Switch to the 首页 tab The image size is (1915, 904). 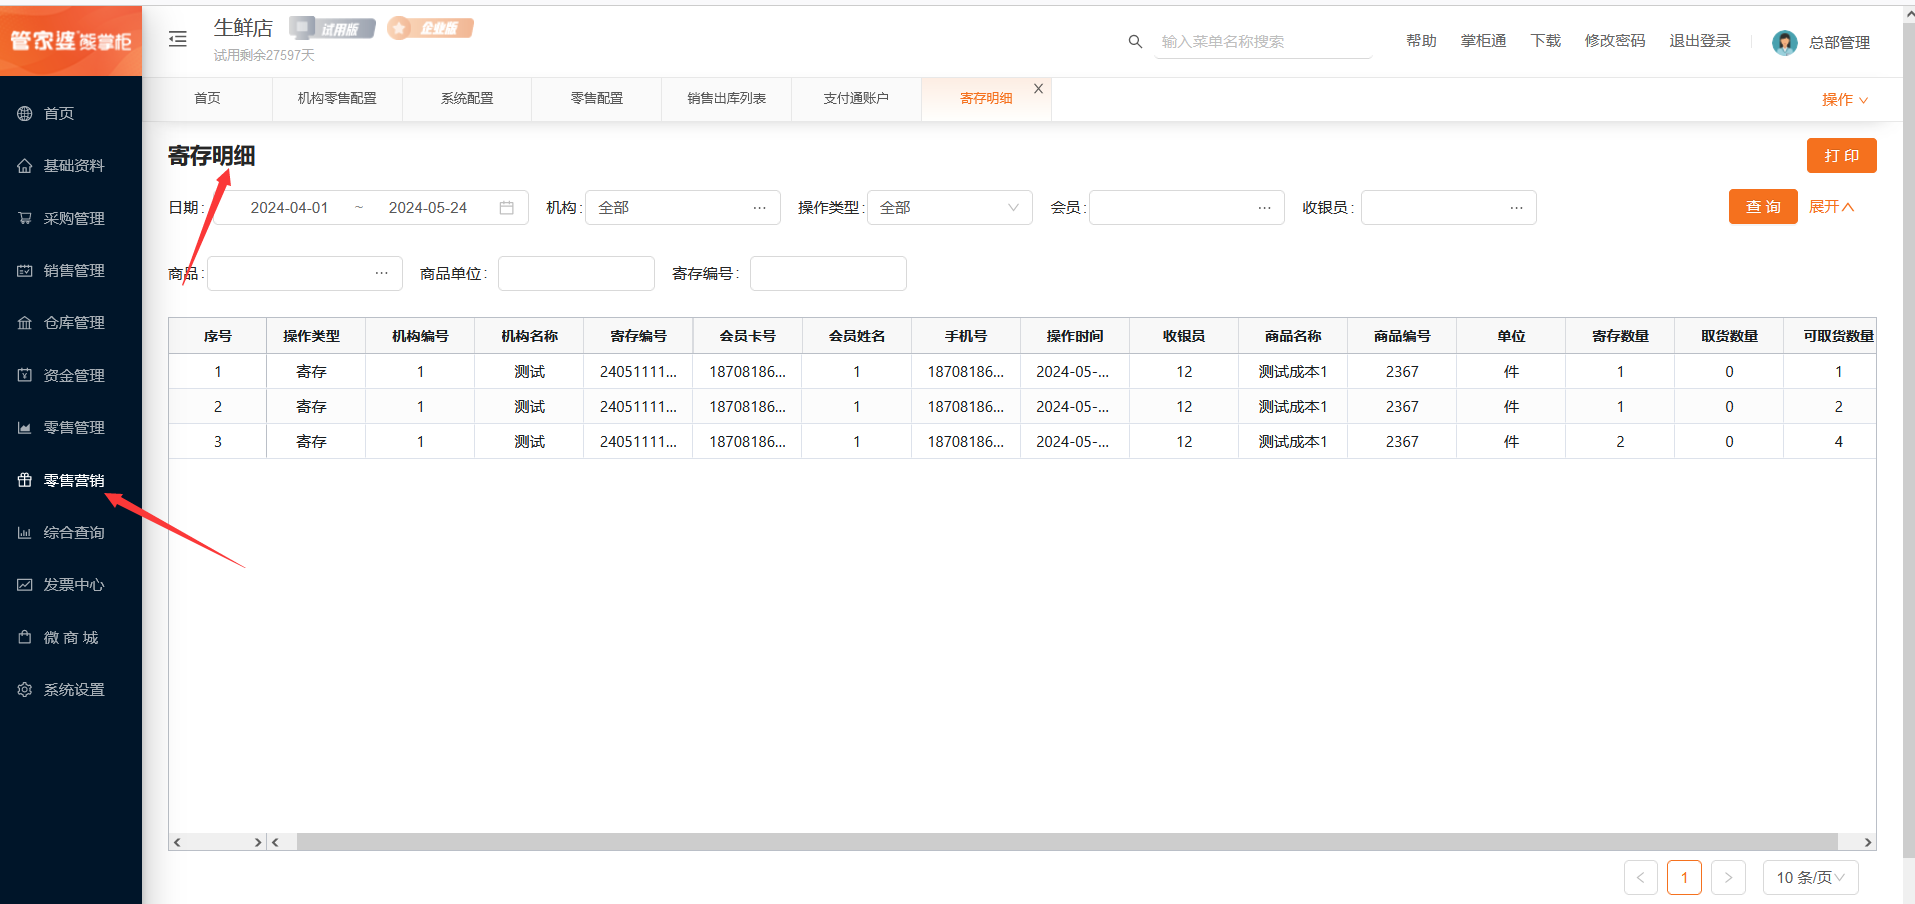pyautogui.click(x=207, y=98)
